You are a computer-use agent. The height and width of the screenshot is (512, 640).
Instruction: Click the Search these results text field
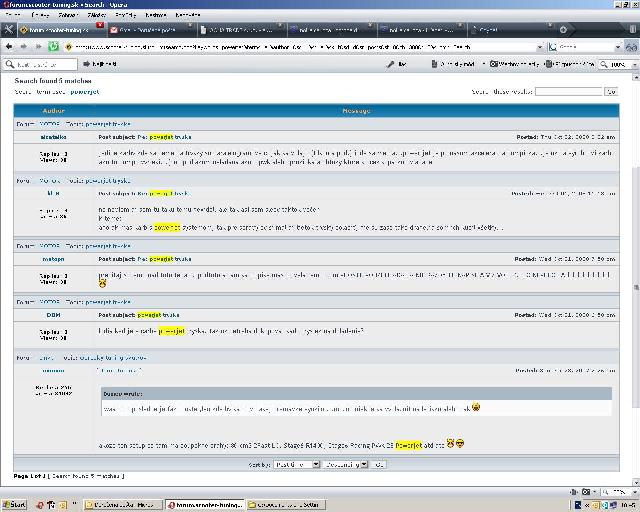(x=568, y=91)
